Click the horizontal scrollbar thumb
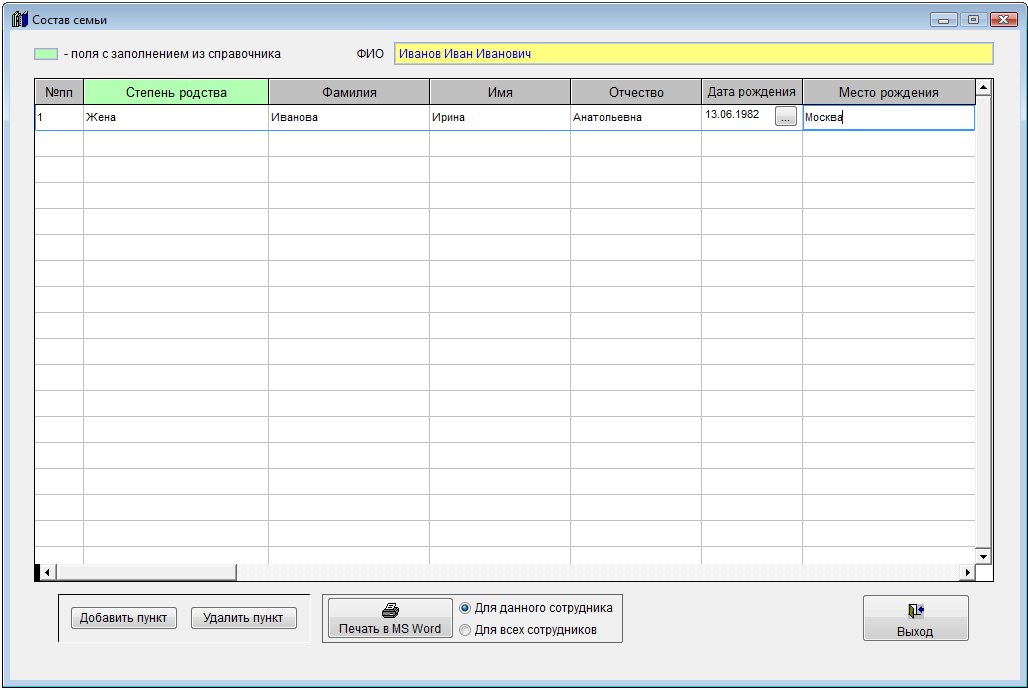This screenshot has width=1028, height=690. click(146, 573)
